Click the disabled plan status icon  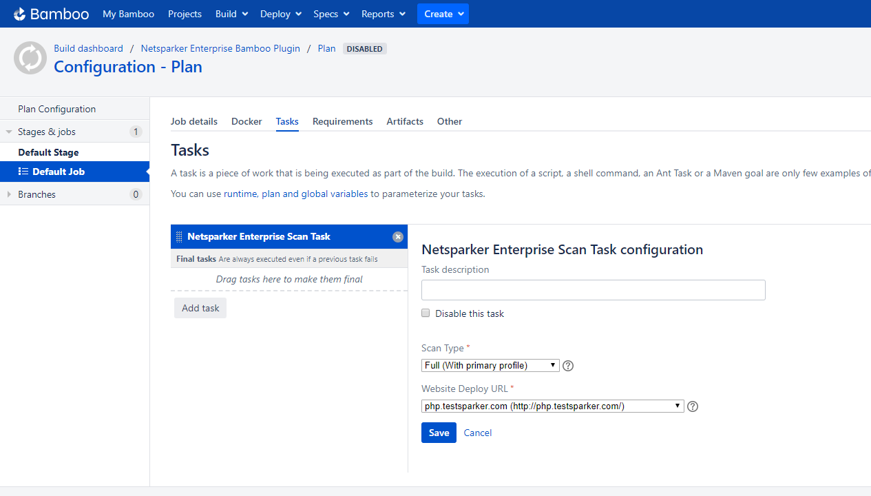(x=30, y=58)
